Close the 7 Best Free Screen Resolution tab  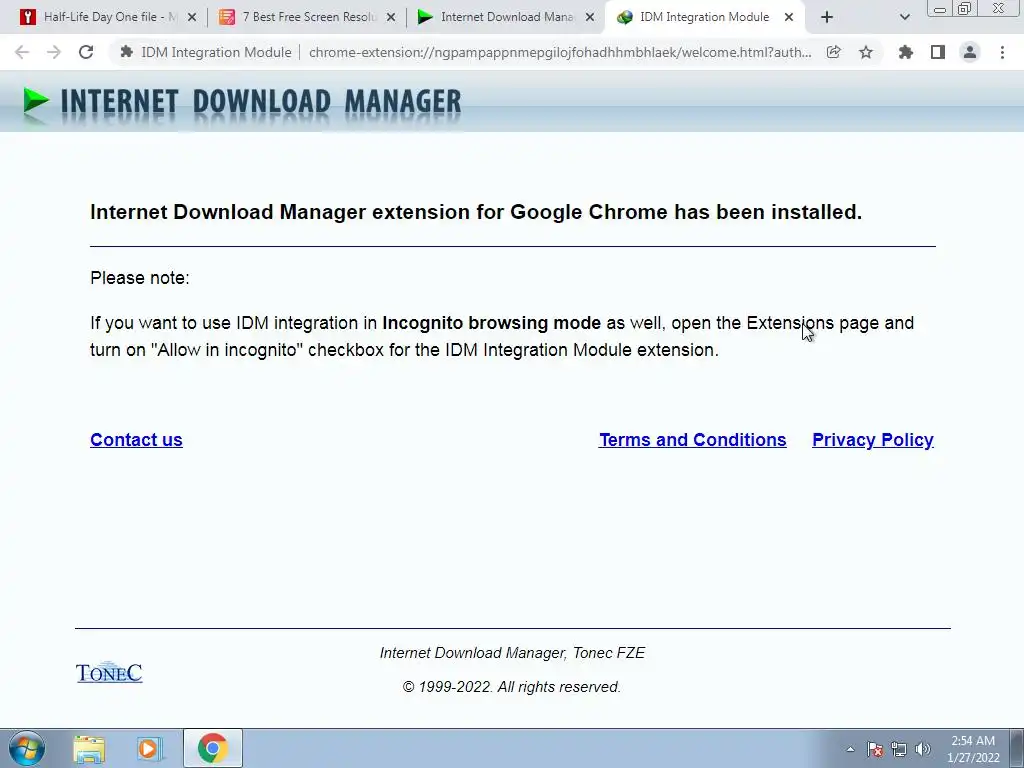pyautogui.click(x=391, y=18)
